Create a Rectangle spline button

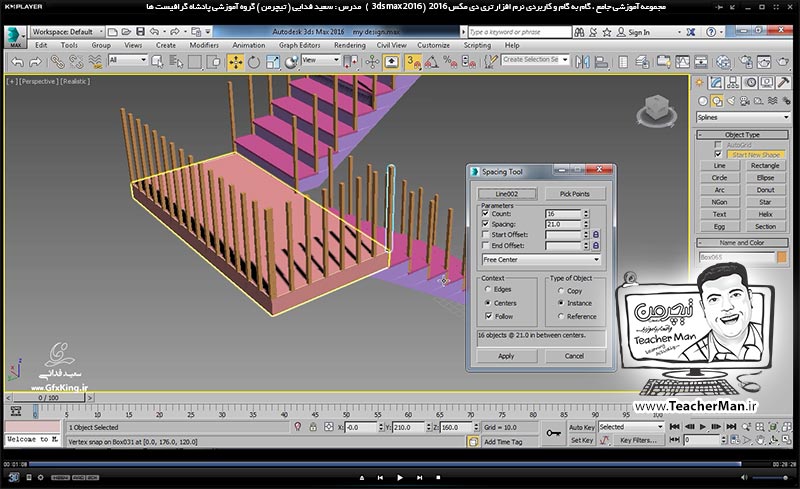765,166
